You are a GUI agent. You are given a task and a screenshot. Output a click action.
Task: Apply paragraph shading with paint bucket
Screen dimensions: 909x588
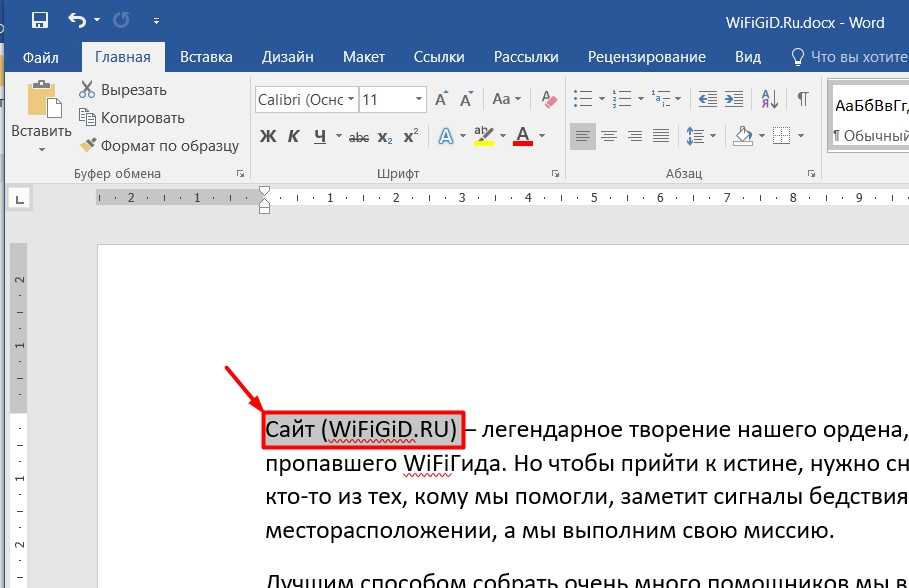[743, 136]
